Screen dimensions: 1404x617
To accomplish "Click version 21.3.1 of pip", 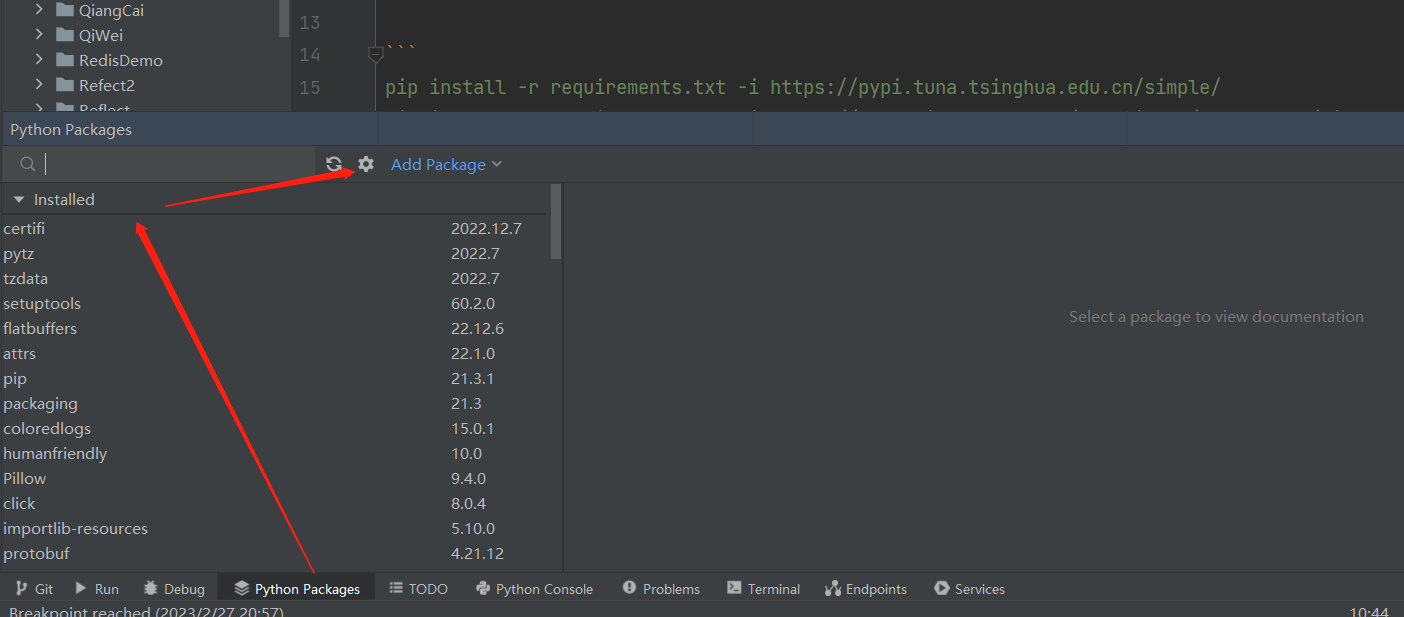I will [473, 379].
